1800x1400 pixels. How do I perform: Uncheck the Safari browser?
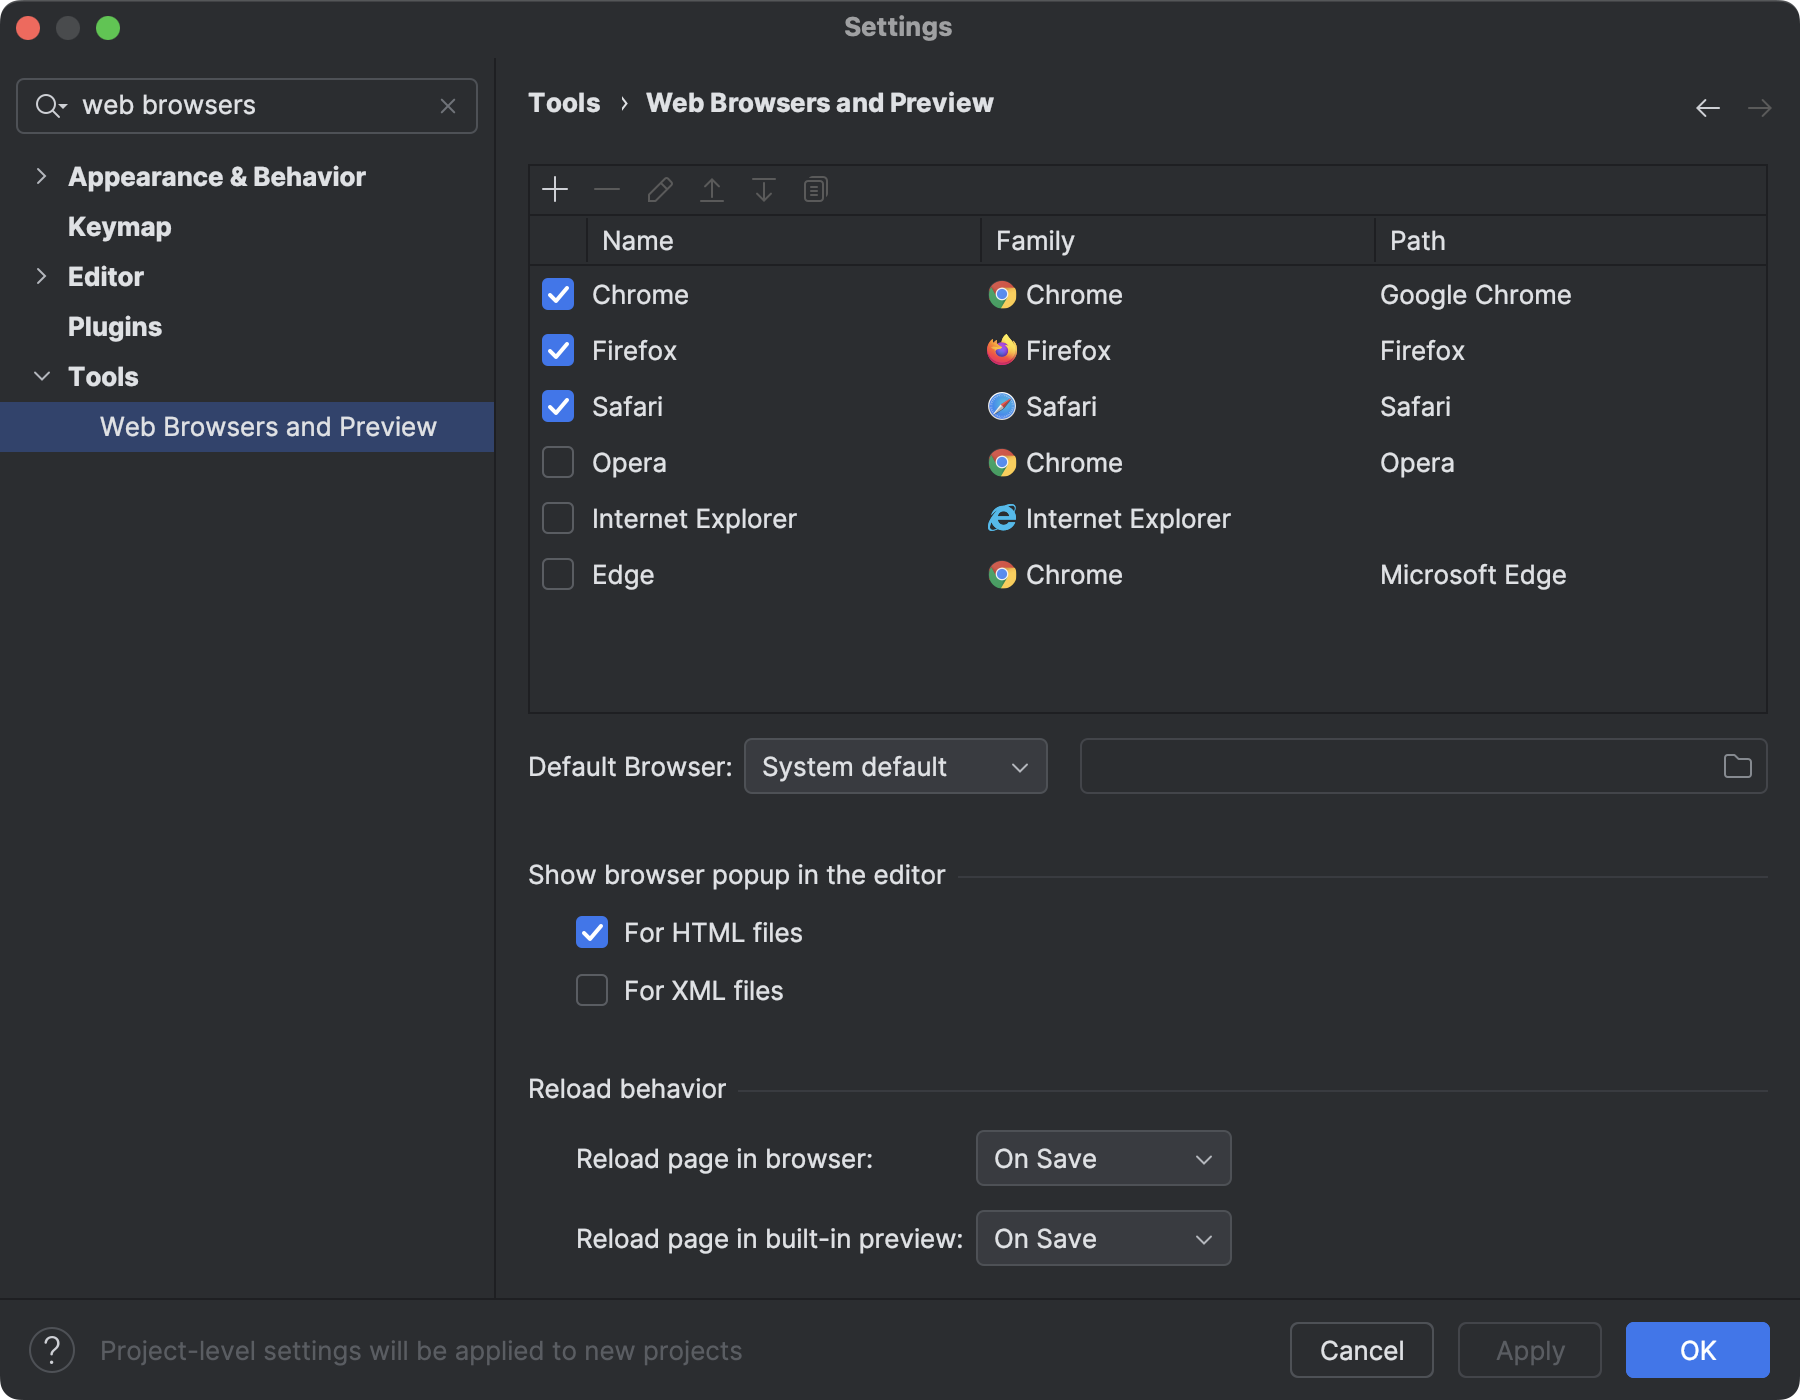(x=557, y=406)
